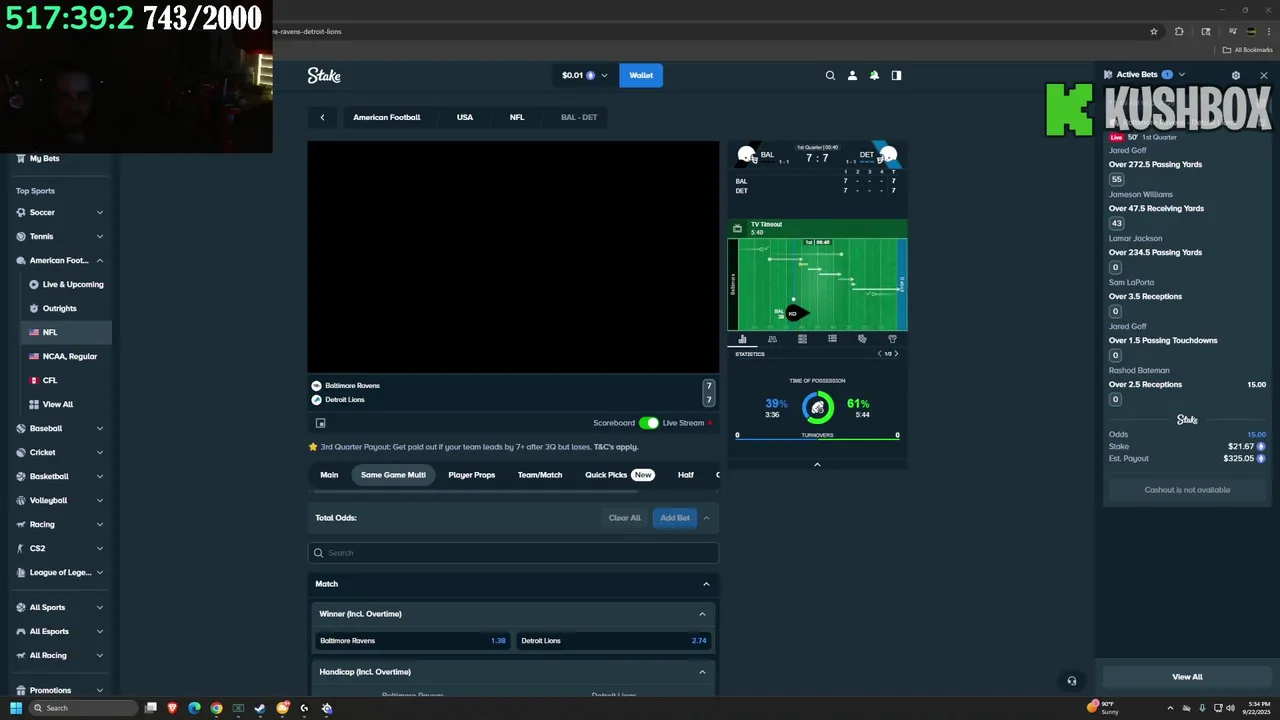Click the American Football breadcrumb
This screenshot has width=1280, height=720.
click(x=386, y=117)
